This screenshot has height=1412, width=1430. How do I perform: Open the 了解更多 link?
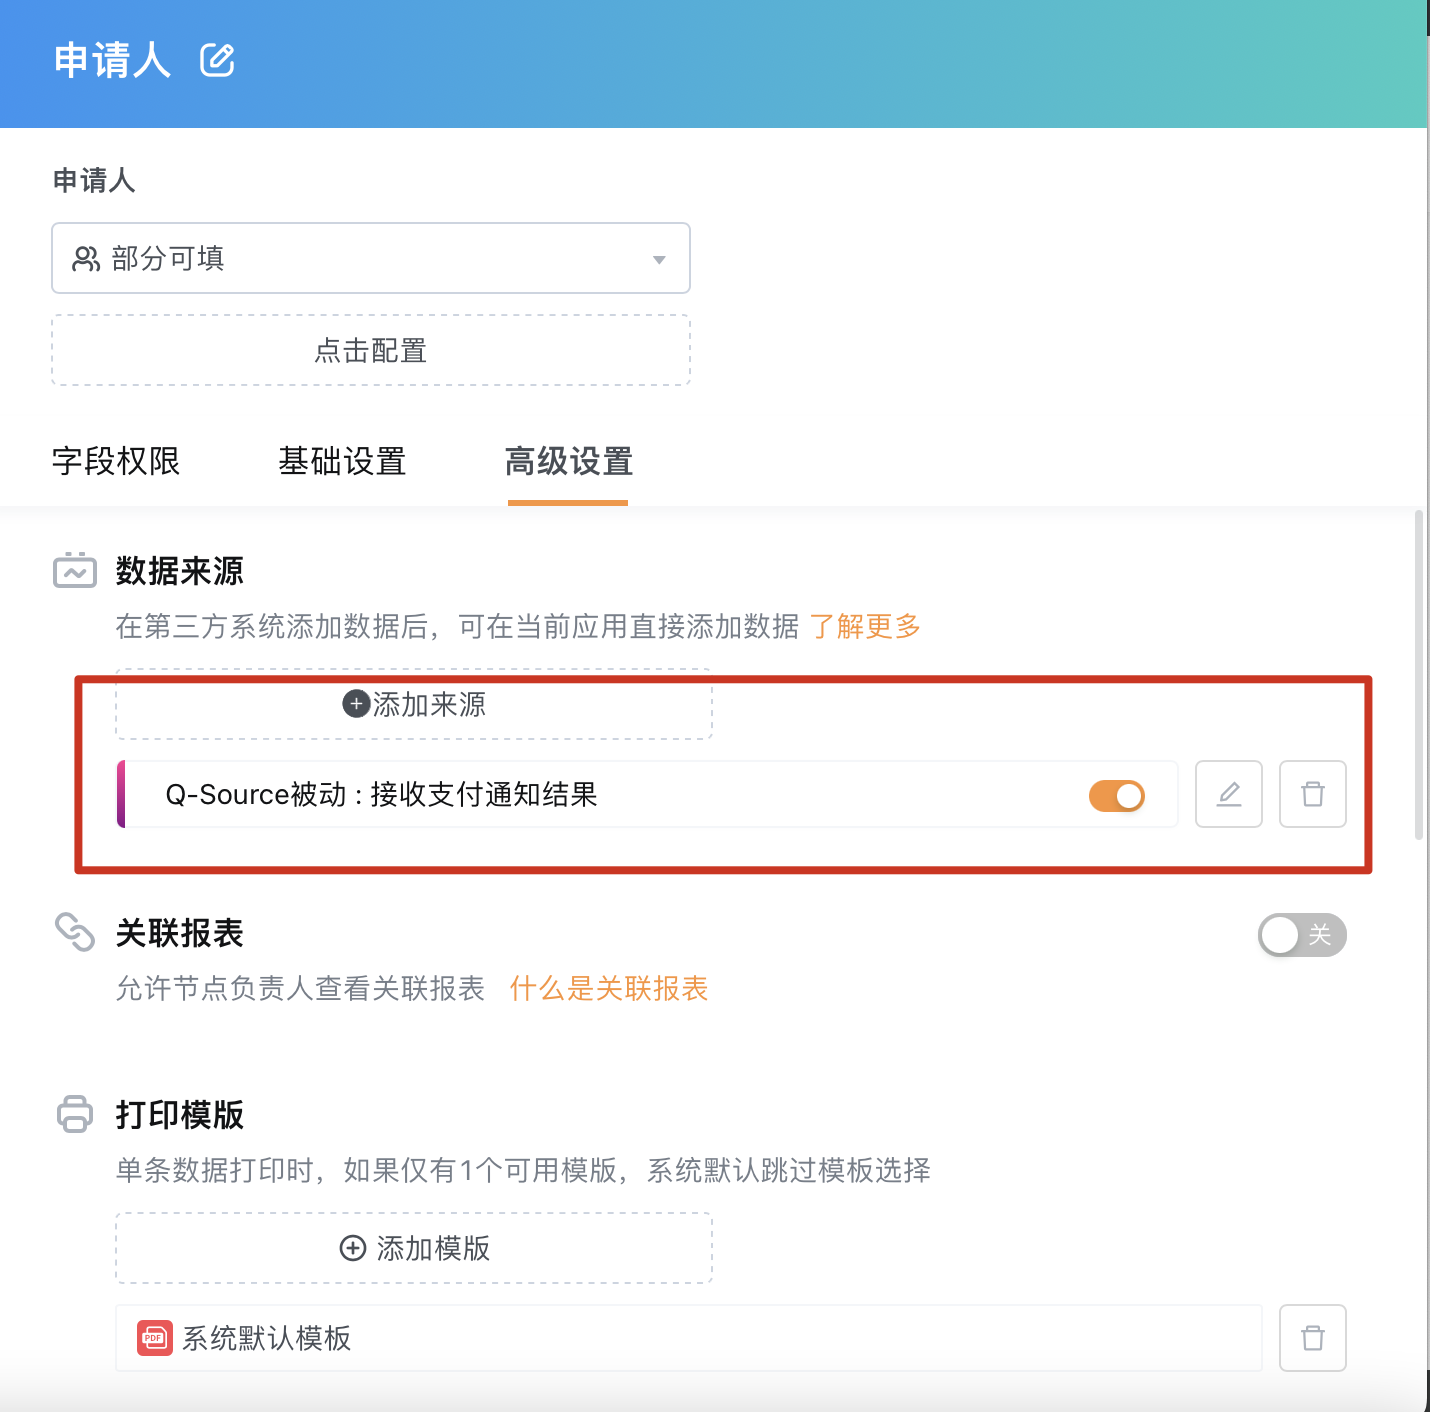865,627
